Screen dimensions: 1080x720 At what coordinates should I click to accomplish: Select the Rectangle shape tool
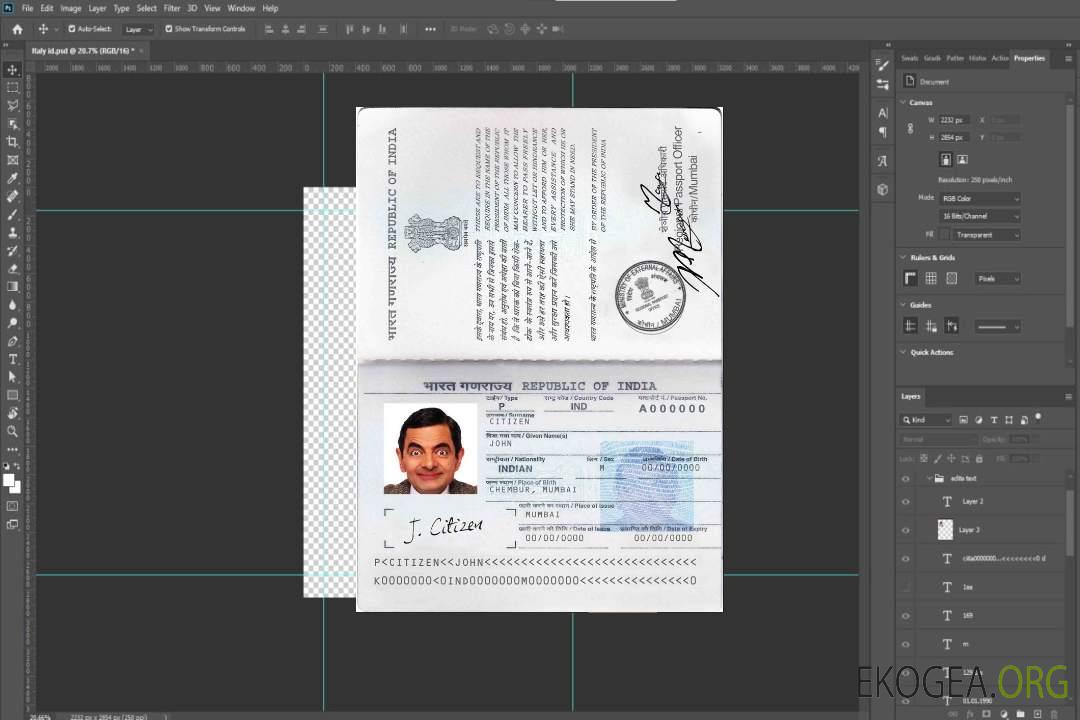[12, 395]
